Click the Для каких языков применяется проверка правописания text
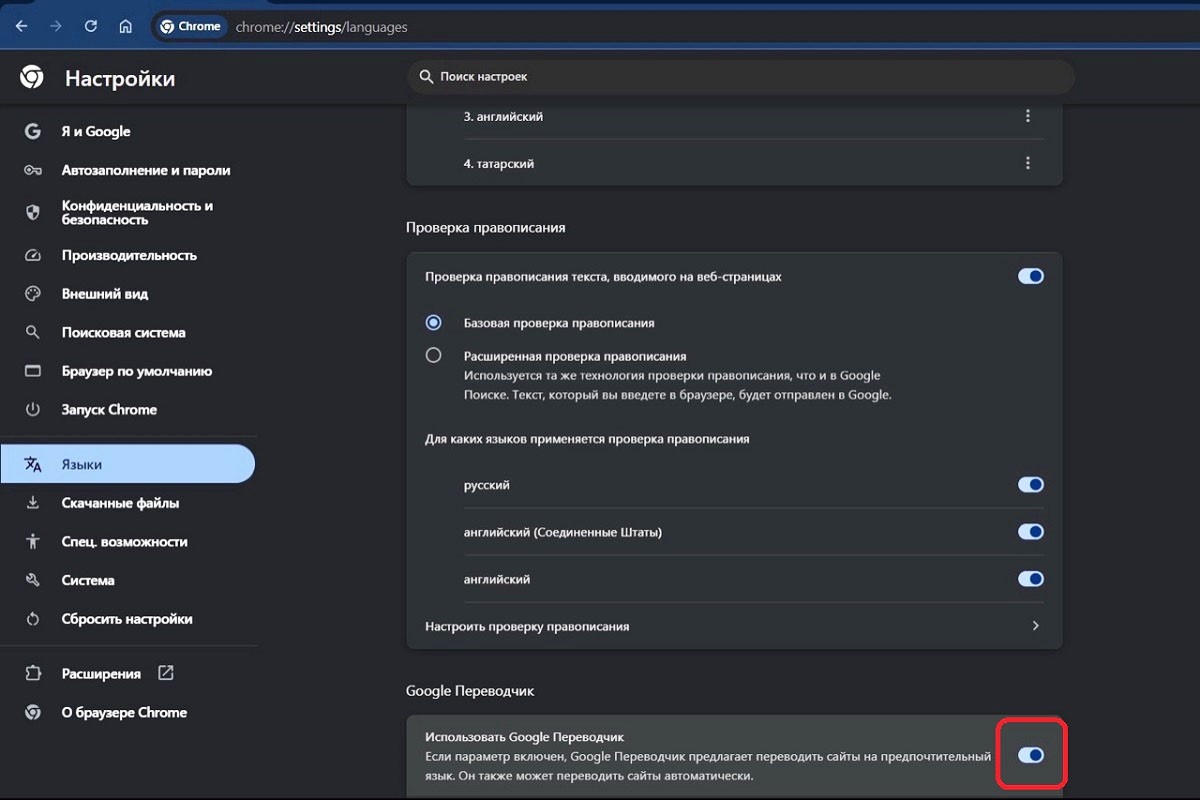 pyautogui.click(x=587, y=439)
